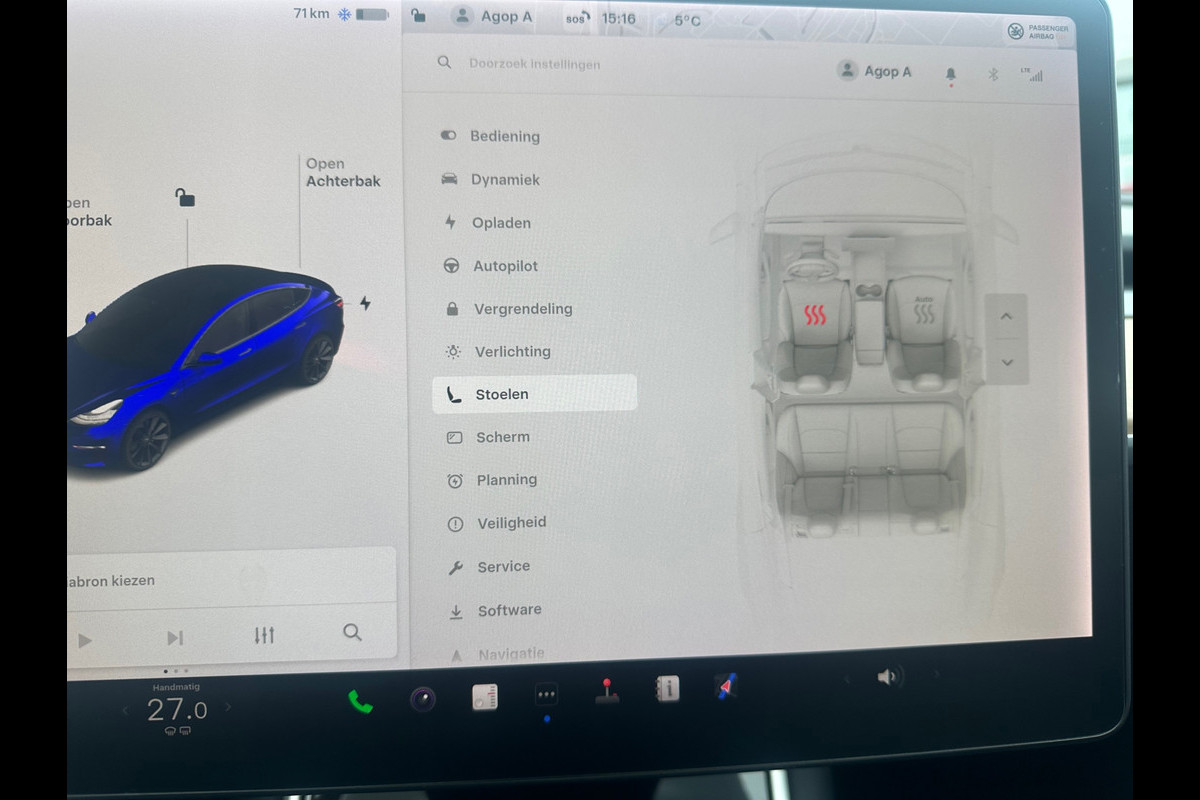The height and width of the screenshot is (800, 1200).
Task: Click the speaker volume control
Action: click(x=886, y=677)
